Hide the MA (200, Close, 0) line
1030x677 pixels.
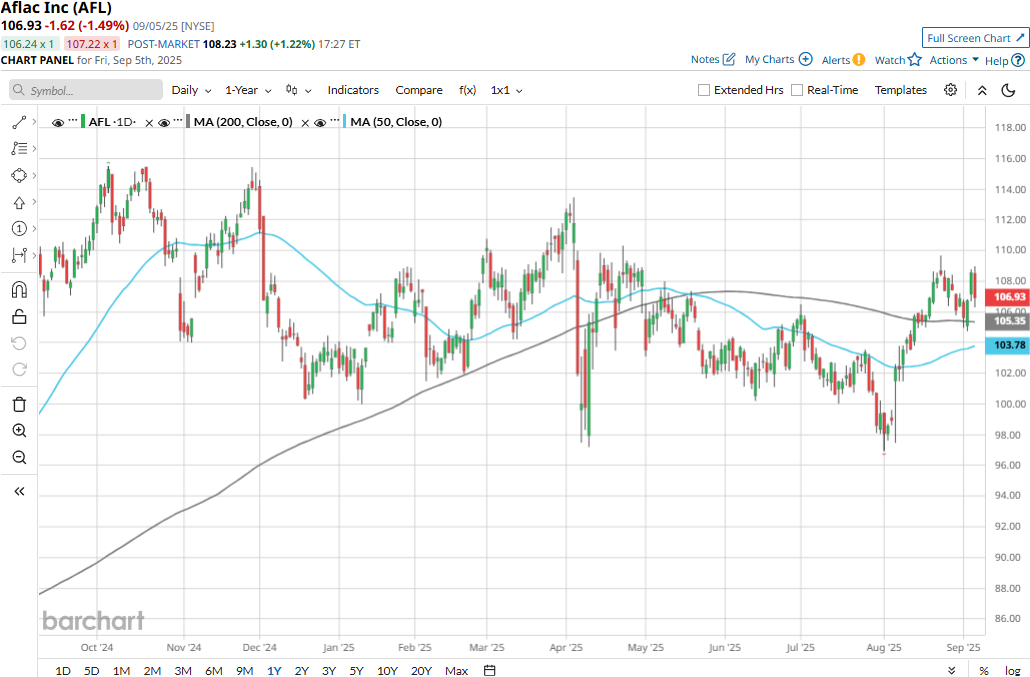point(164,123)
